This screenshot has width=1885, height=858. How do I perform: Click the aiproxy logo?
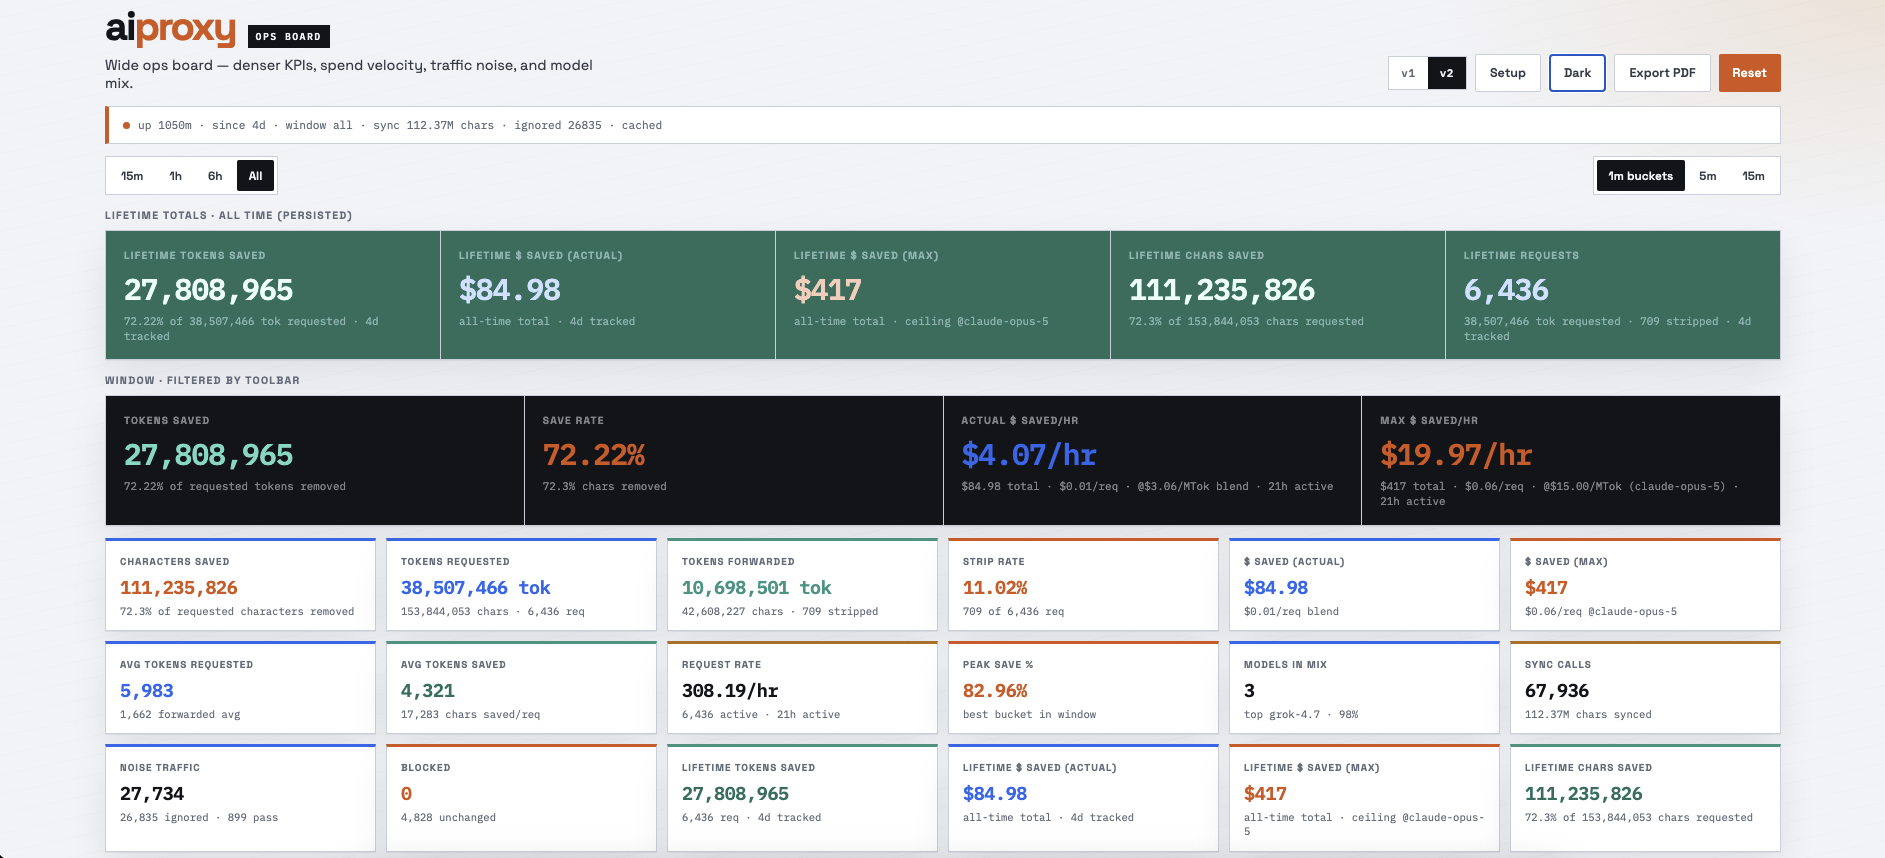coord(170,29)
